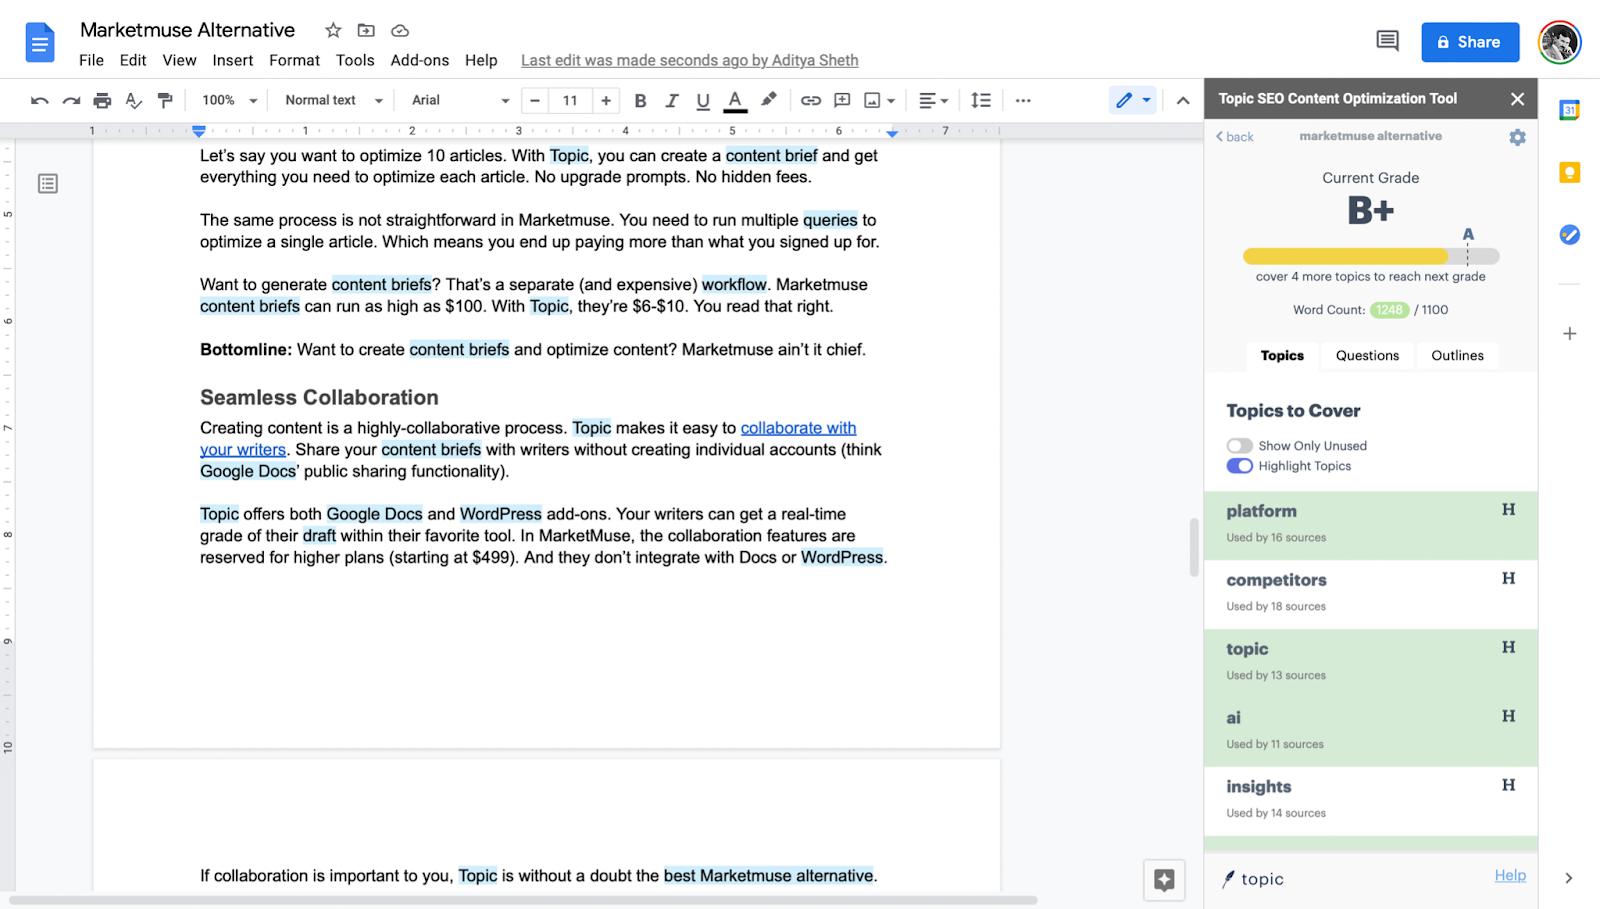Switch to the Outlines tab
The height and width of the screenshot is (909, 1600).
[1457, 355]
